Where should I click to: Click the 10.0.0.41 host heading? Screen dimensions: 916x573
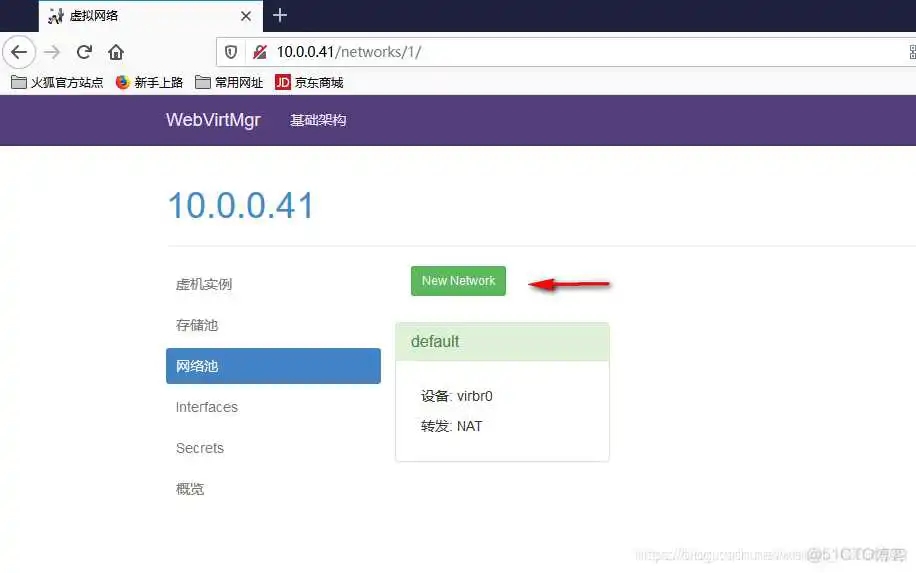point(241,206)
